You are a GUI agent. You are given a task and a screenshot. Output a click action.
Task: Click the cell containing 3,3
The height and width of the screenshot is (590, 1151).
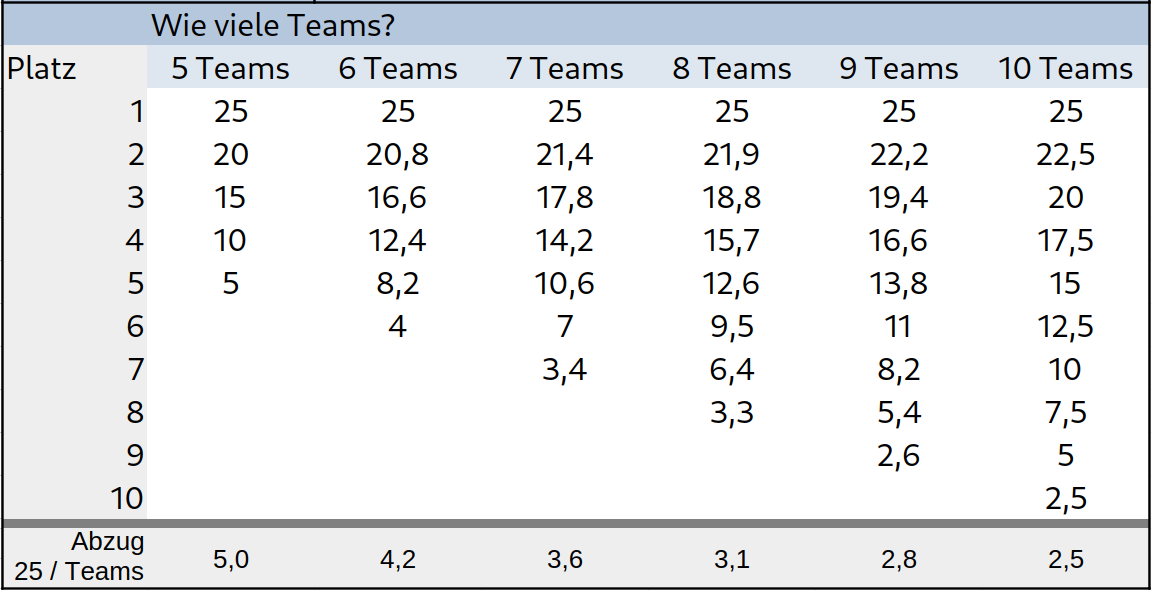tap(732, 412)
